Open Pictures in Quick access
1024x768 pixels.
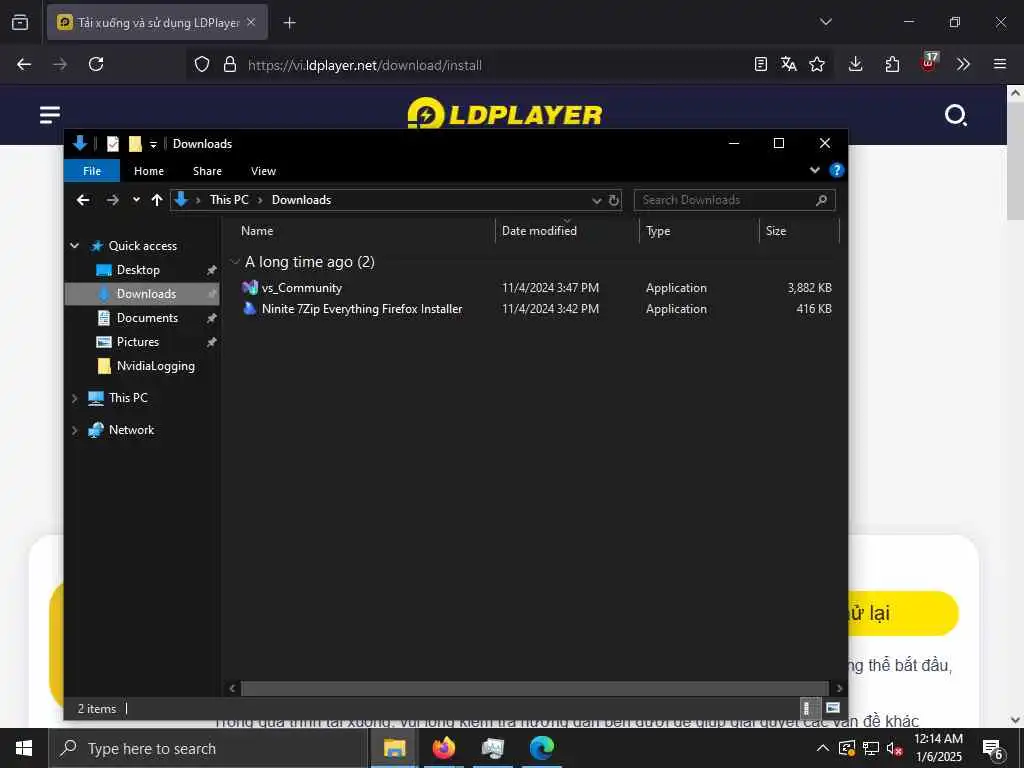point(137,342)
